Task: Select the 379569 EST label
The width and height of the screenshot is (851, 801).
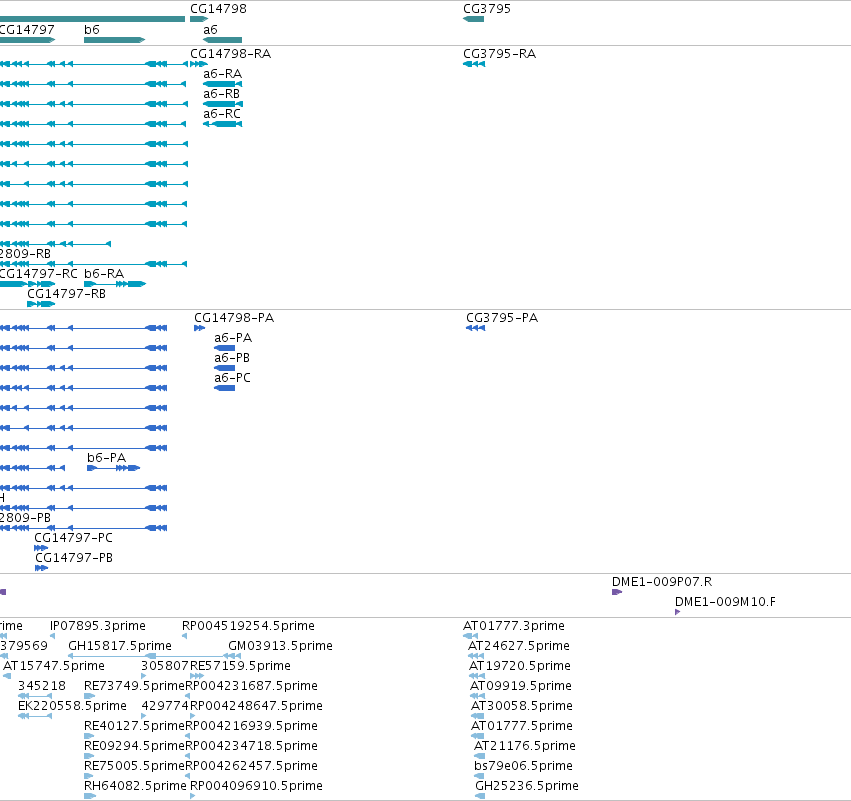Action: tap(24, 646)
